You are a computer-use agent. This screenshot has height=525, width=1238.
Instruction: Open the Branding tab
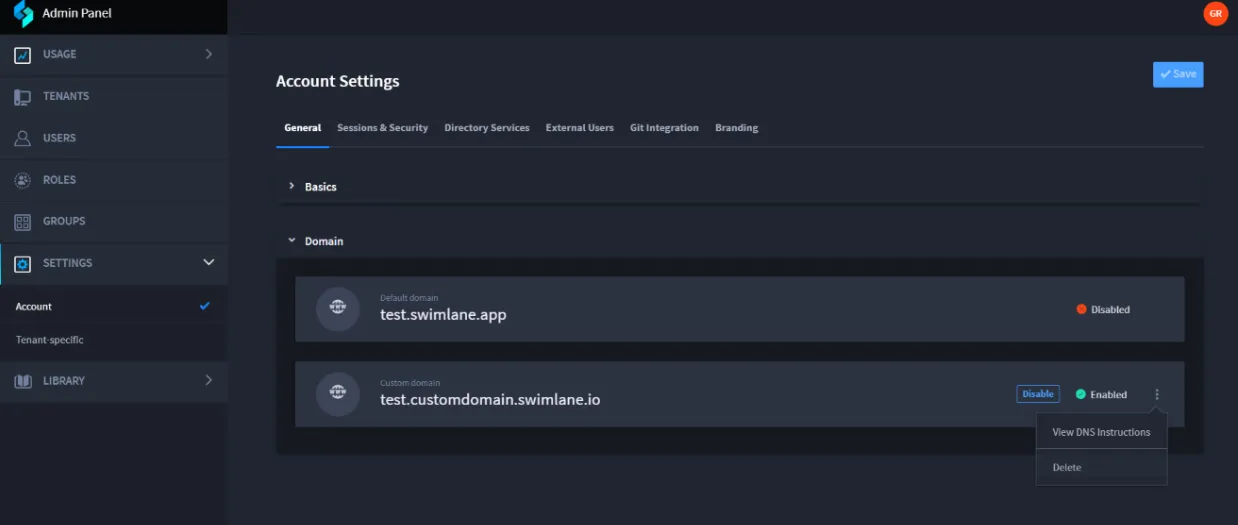(x=737, y=128)
